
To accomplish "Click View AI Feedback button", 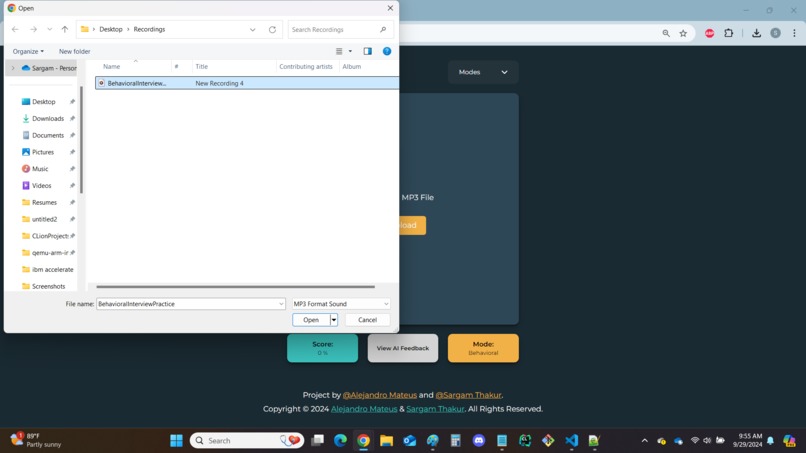I will [402, 348].
